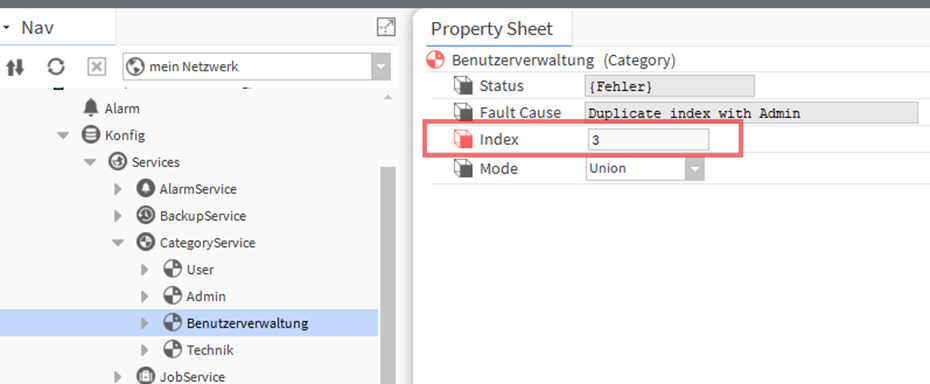Open the Nav tab menu
The width and height of the screenshot is (930, 384).
[x=6, y=27]
